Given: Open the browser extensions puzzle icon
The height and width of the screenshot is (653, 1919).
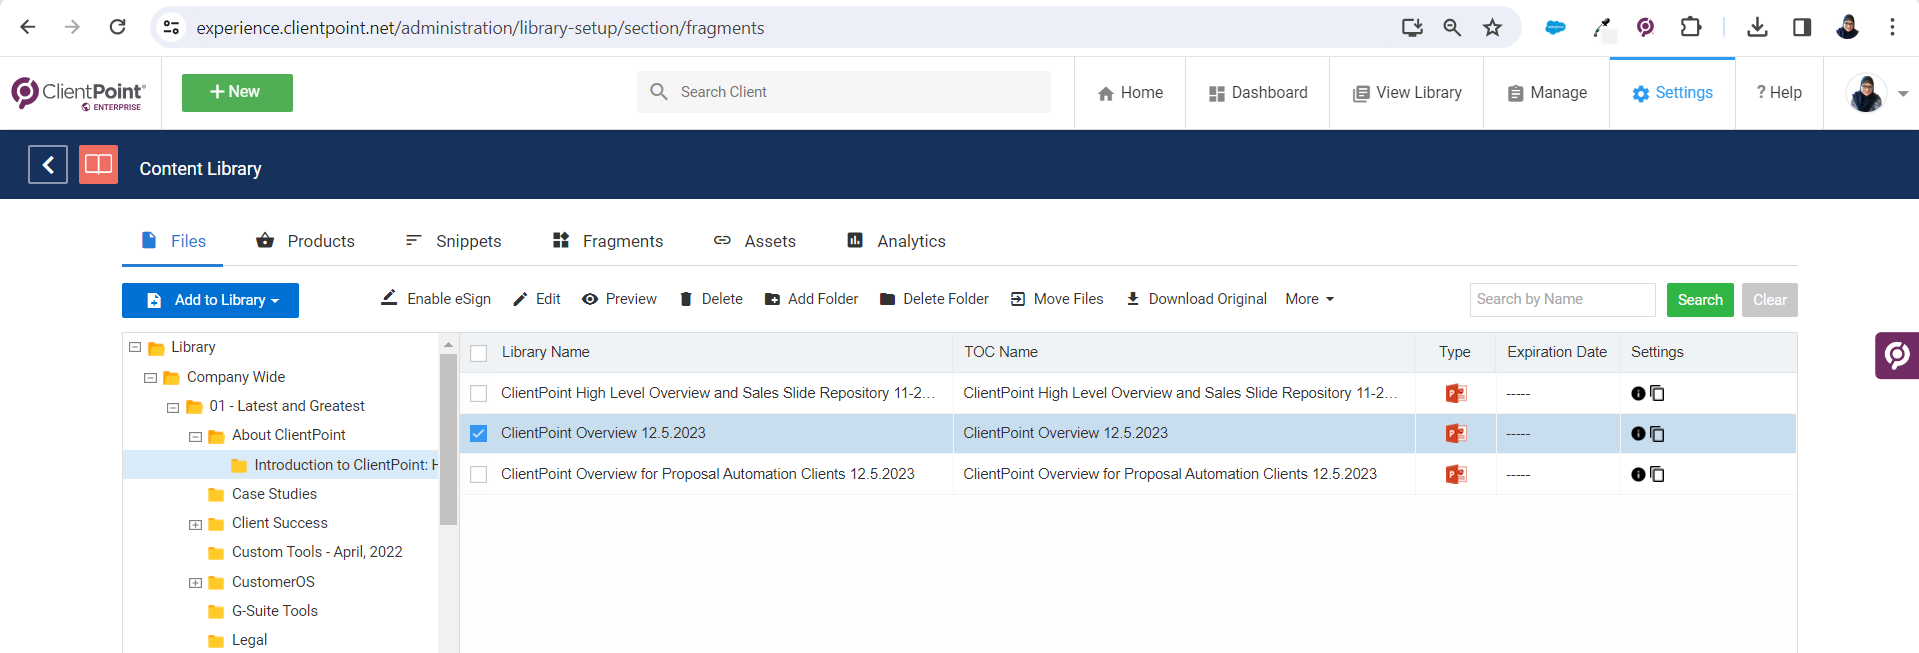Looking at the screenshot, I should [1690, 27].
